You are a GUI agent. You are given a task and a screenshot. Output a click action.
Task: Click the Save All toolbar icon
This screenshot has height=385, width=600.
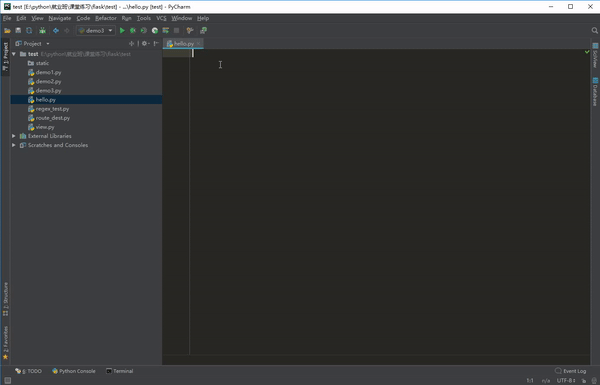pyautogui.click(x=18, y=31)
